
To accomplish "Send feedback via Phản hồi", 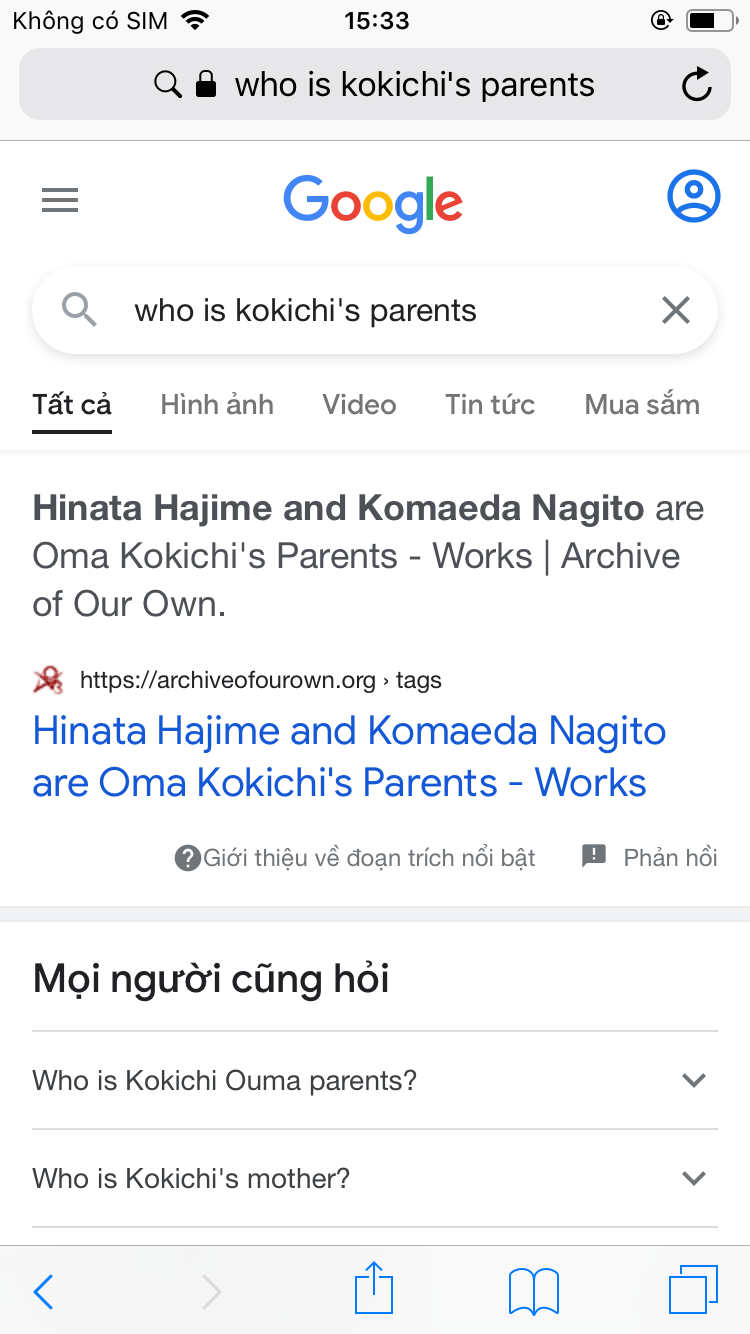I will click(650, 857).
